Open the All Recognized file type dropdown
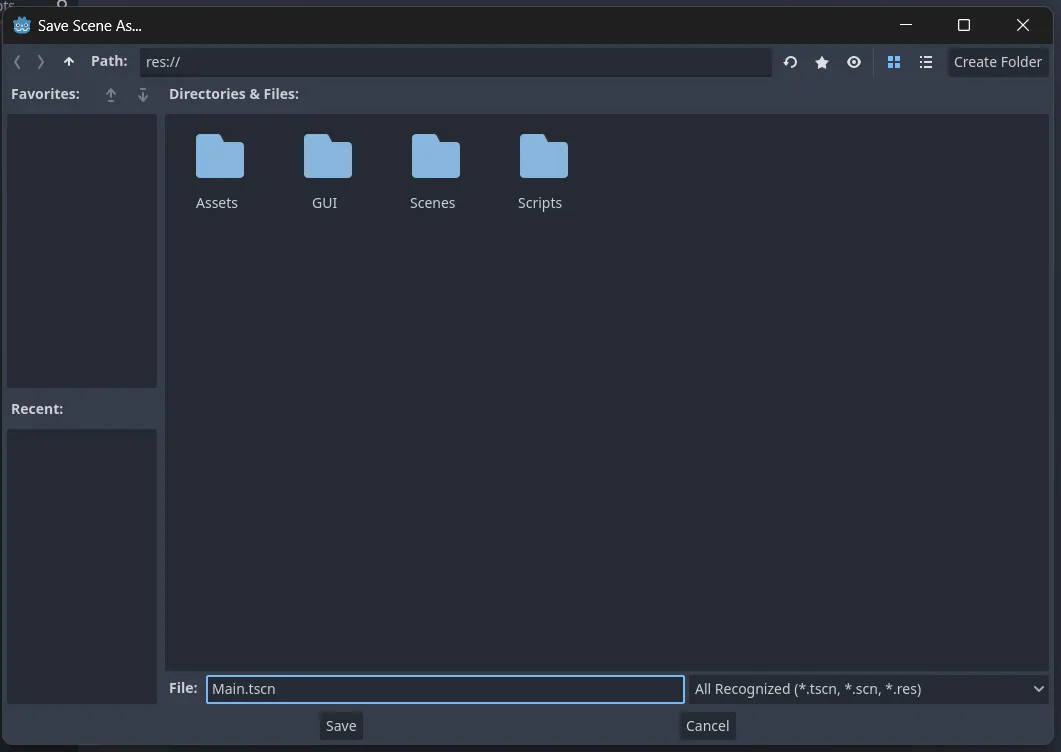 point(869,689)
